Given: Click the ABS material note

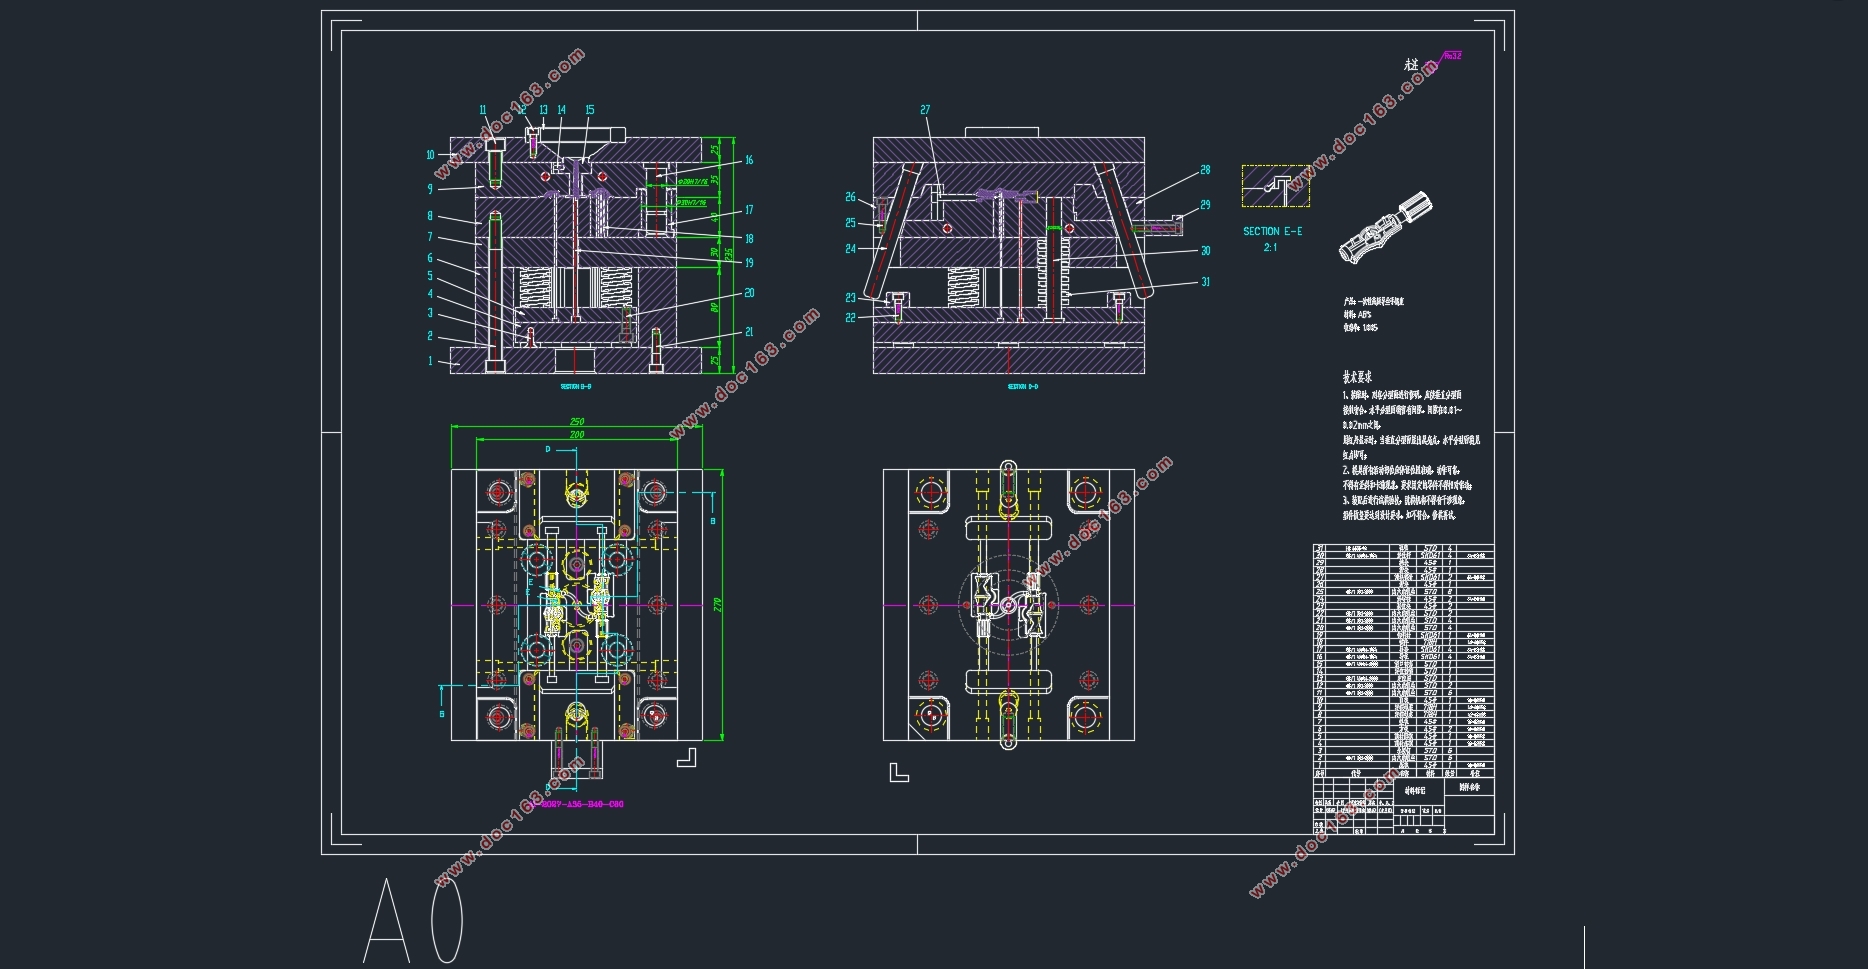Looking at the screenshot, I should tap(1357, 314).
